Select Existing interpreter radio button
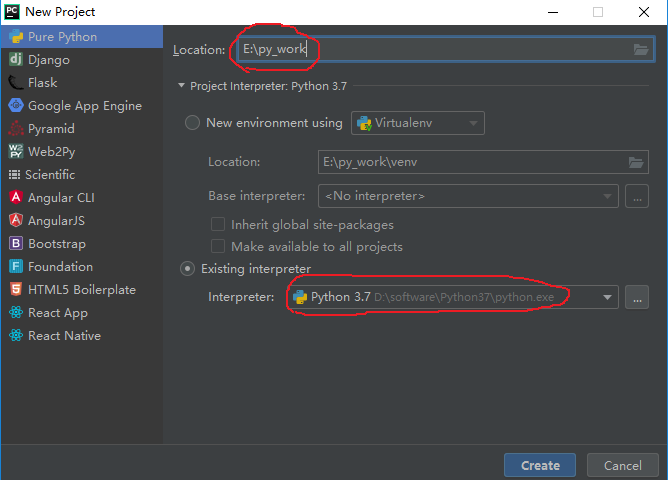Image resolution: width=668 pixels, height=480 pixels. pyautogui.click(x=187, y=269)
